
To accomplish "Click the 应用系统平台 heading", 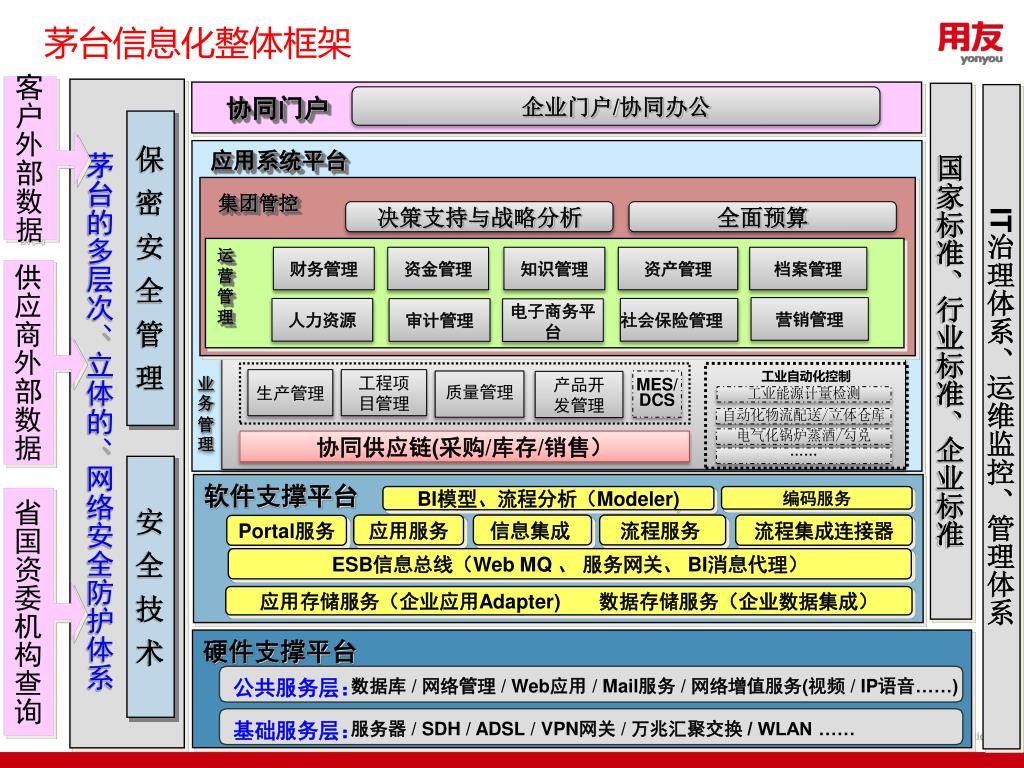I will point(279,161).
